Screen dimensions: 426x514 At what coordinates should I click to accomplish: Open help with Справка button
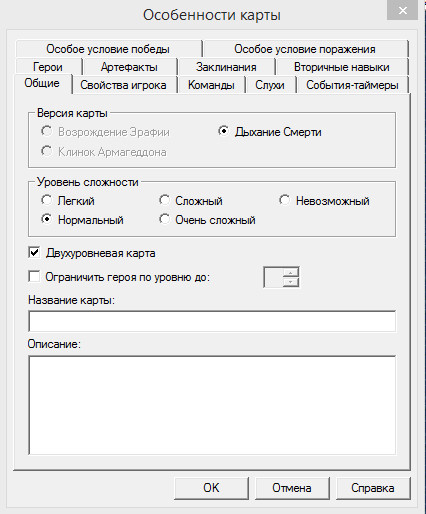point(373,488)
